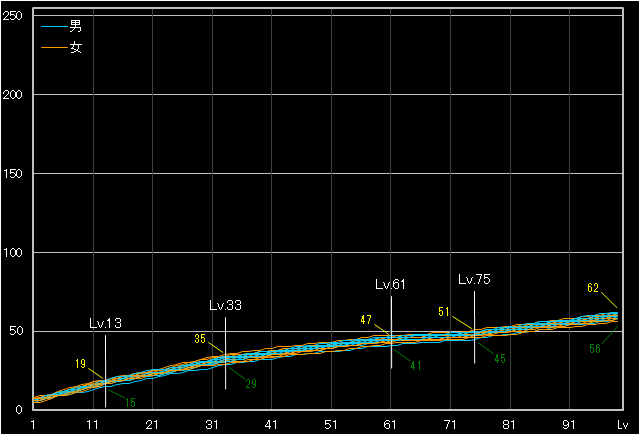Click the x-axis label 51
The height and width of the screenshot is (435, 640).
pyautogui.click(x=331, y=425)
